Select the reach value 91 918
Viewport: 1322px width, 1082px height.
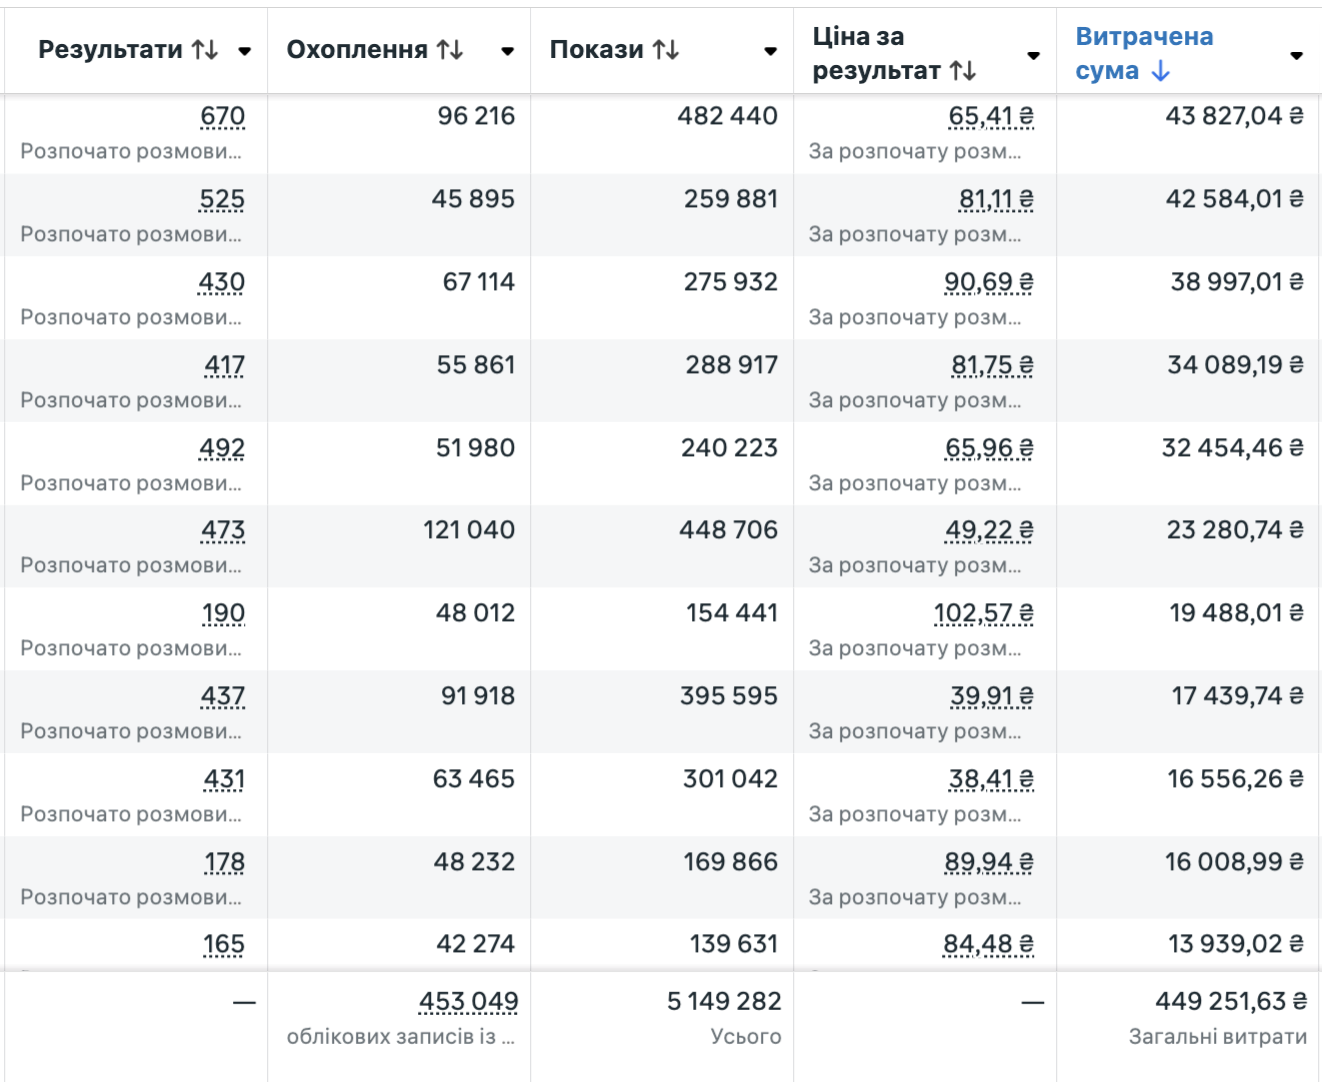pos(478,696)
